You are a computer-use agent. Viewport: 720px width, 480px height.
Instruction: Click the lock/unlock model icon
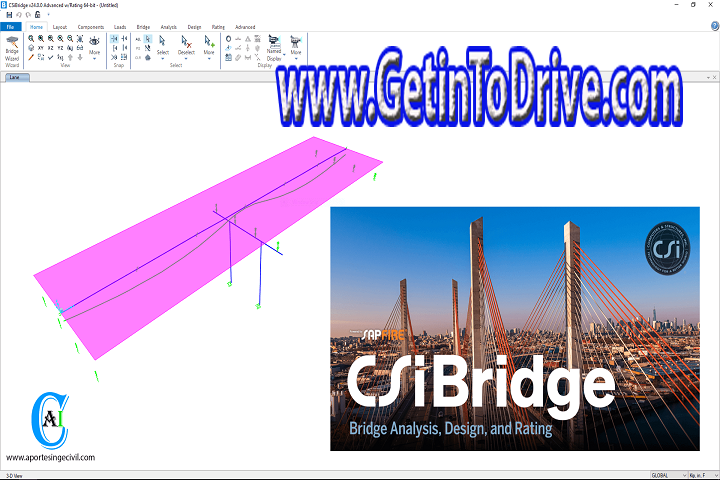pos(38,15)
